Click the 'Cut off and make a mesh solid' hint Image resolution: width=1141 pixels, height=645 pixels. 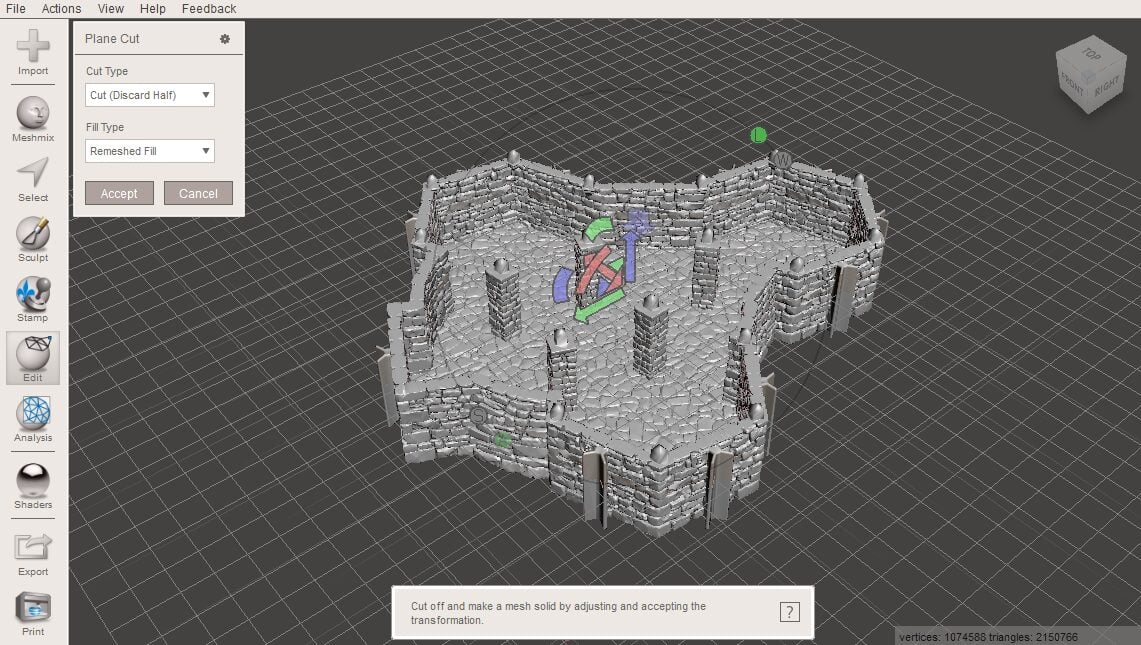click(x=558, y=613)
